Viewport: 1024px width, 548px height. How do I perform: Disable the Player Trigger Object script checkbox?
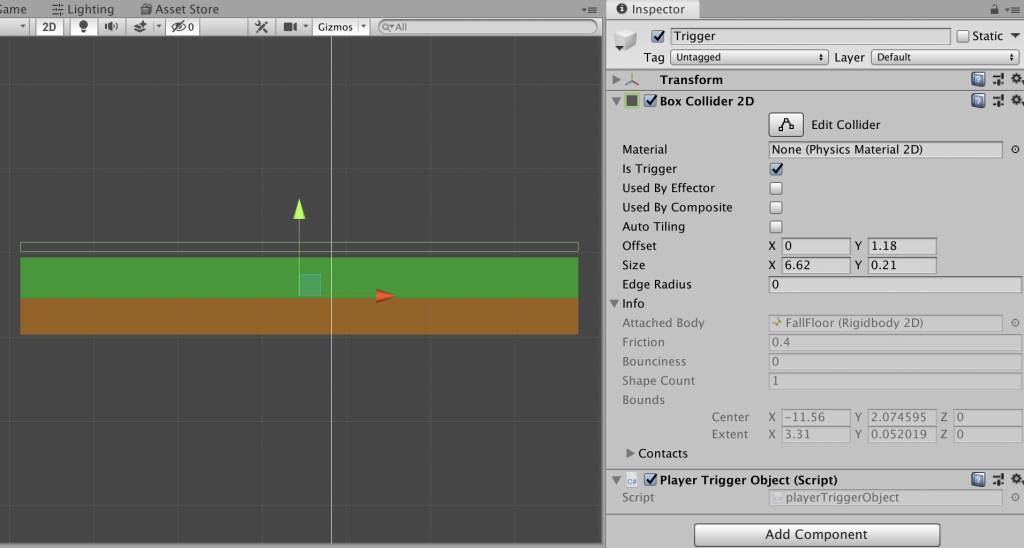(650, 479)
